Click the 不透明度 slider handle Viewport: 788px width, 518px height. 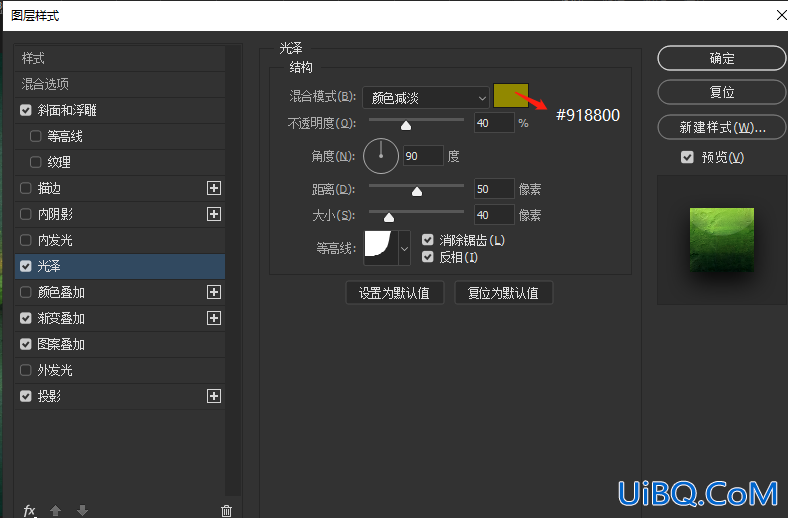(406, 126)
